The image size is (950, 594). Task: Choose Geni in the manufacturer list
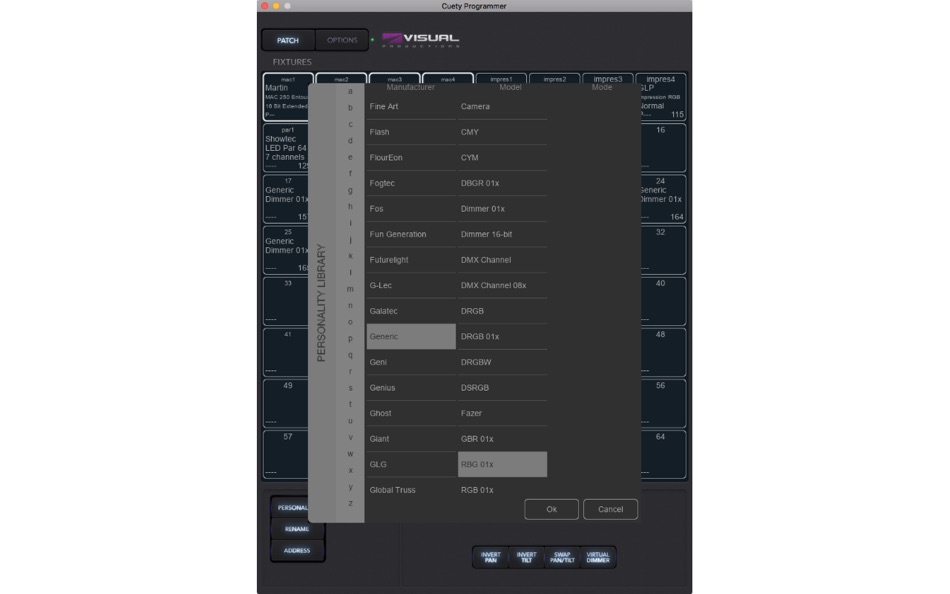(x=411, y=362)
